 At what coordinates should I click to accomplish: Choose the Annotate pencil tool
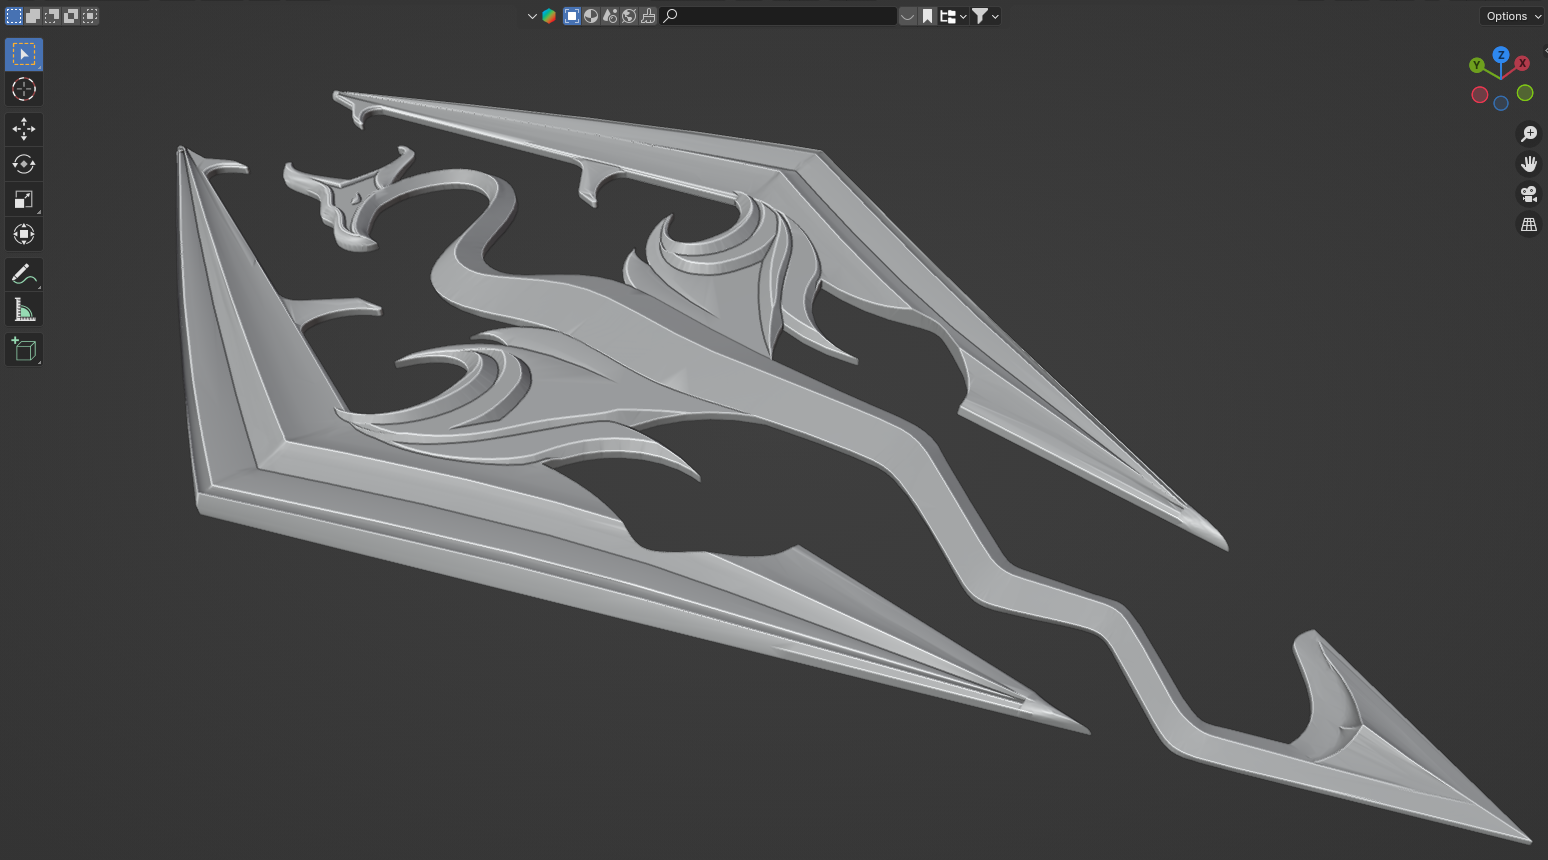click(24, 274)
